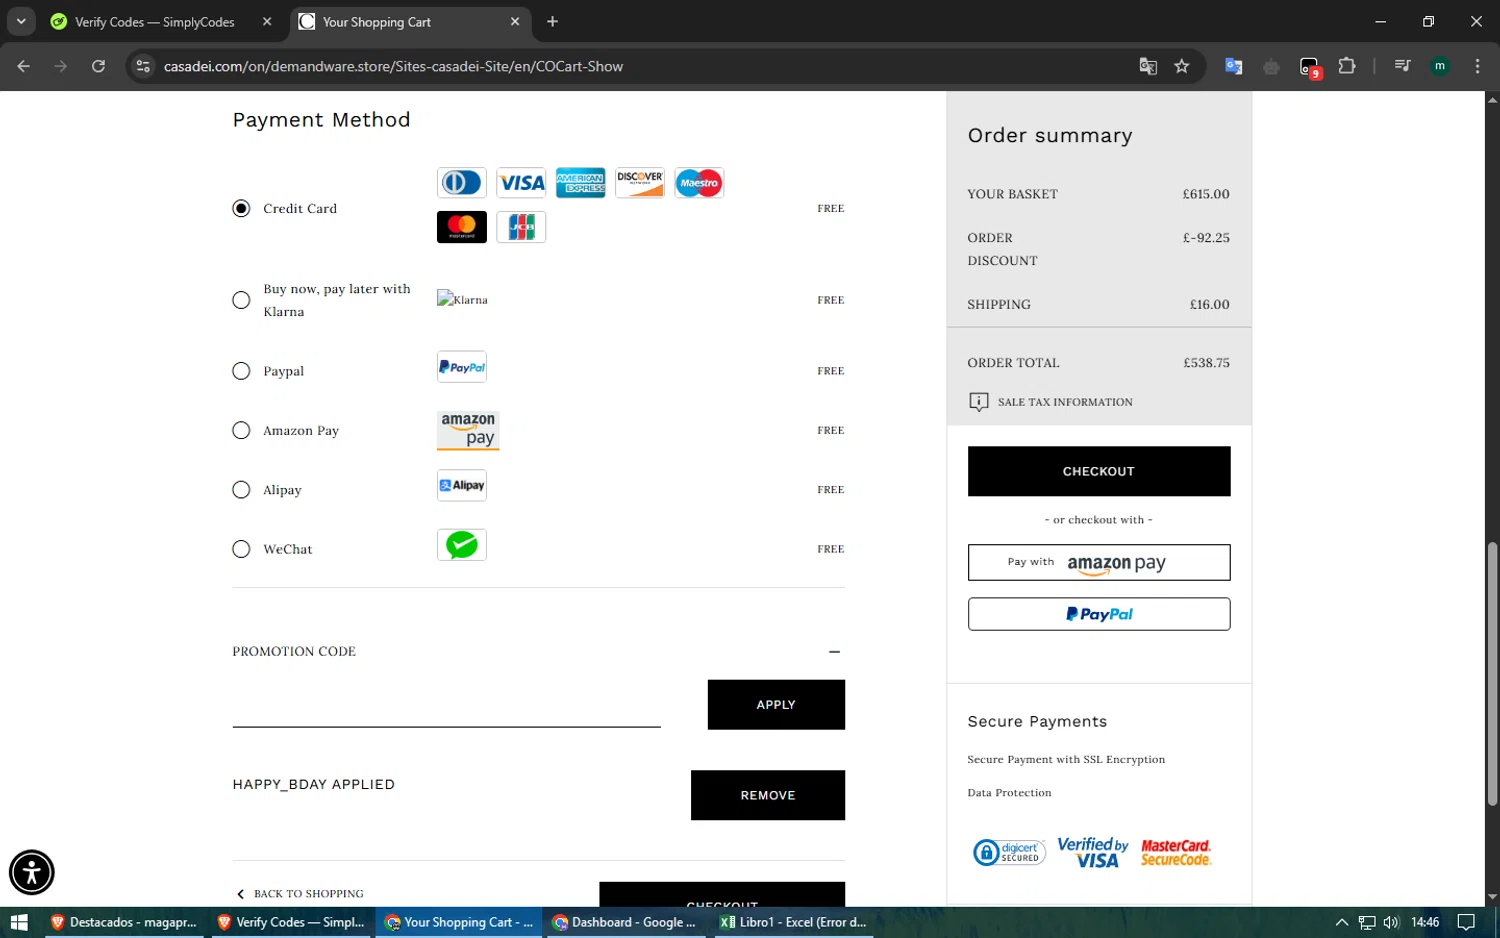Select the Credit Card payment option

(x=241, y=208)
